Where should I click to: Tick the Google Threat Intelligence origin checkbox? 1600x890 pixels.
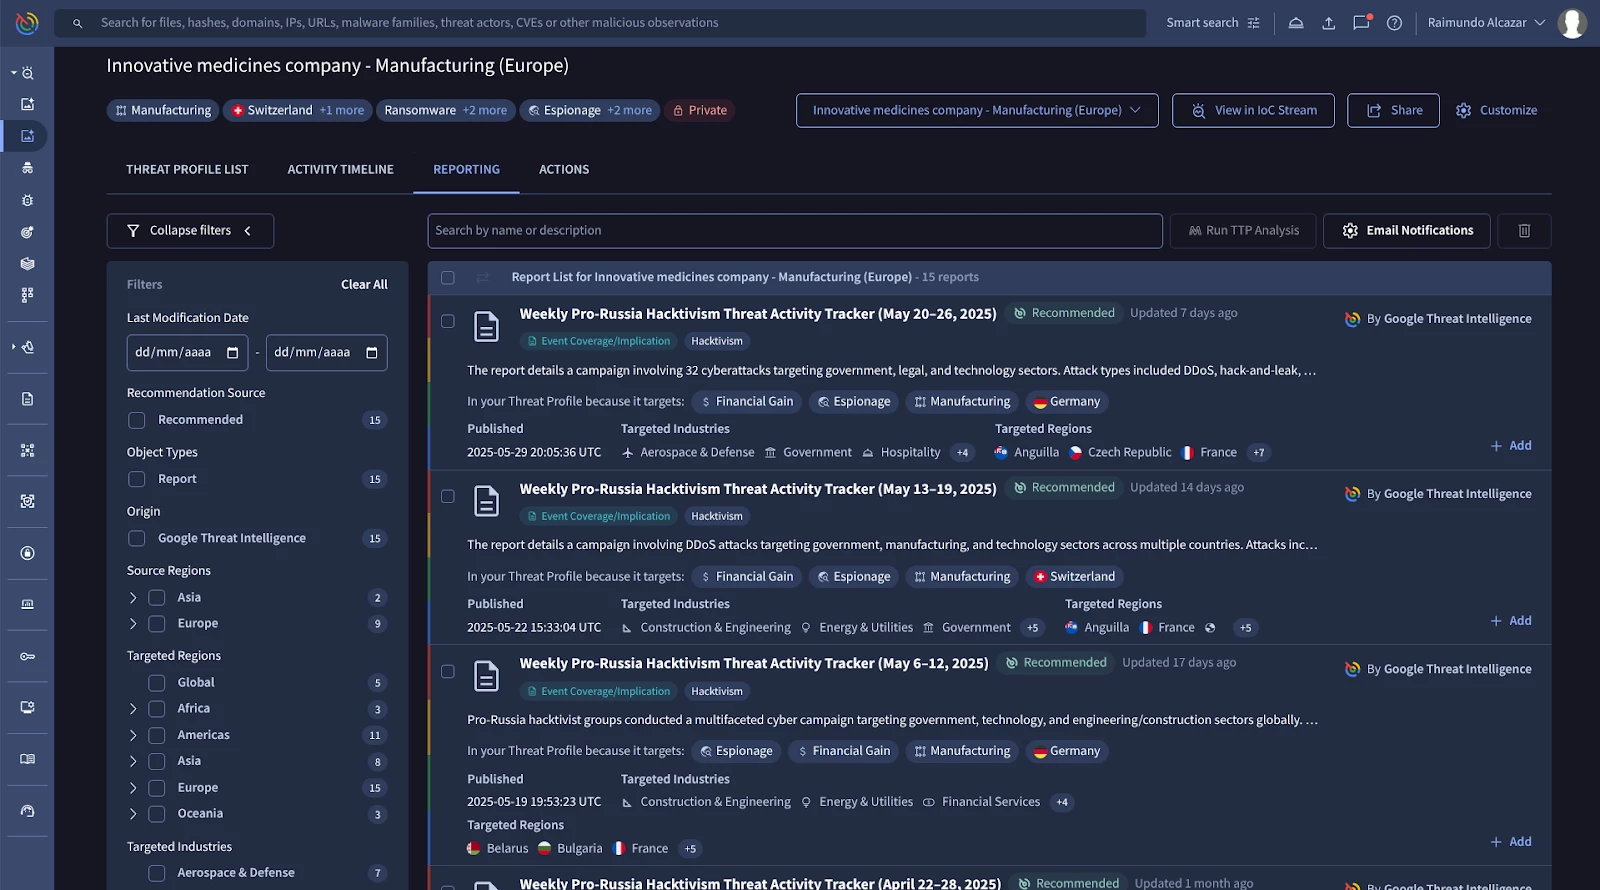pyautogui.click(x=137, y=538)
